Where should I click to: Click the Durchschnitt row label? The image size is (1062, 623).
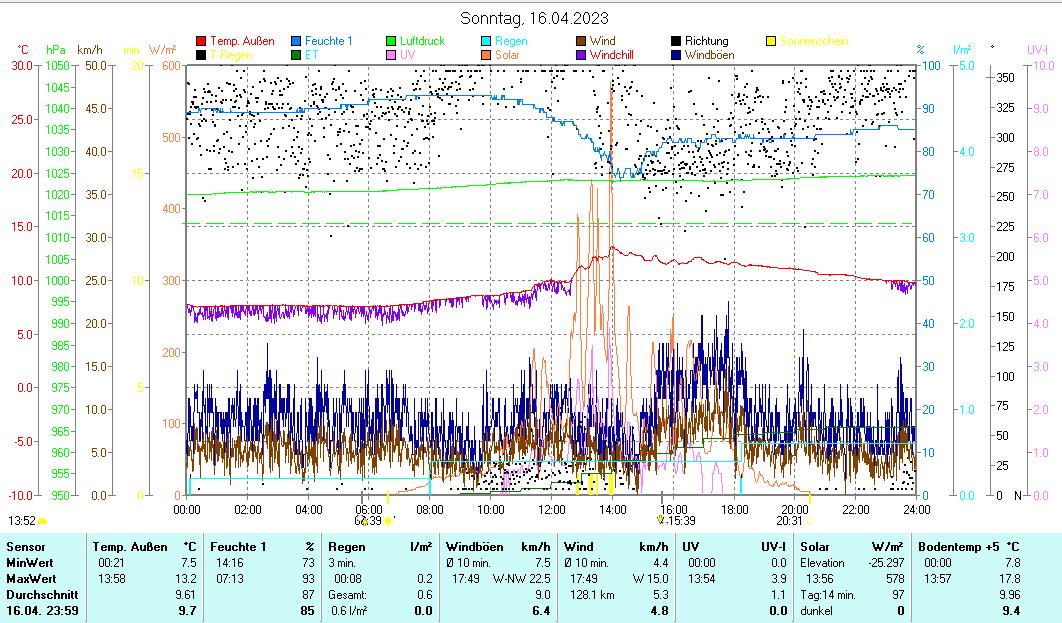pyautogui.click(x=37, y=595)
